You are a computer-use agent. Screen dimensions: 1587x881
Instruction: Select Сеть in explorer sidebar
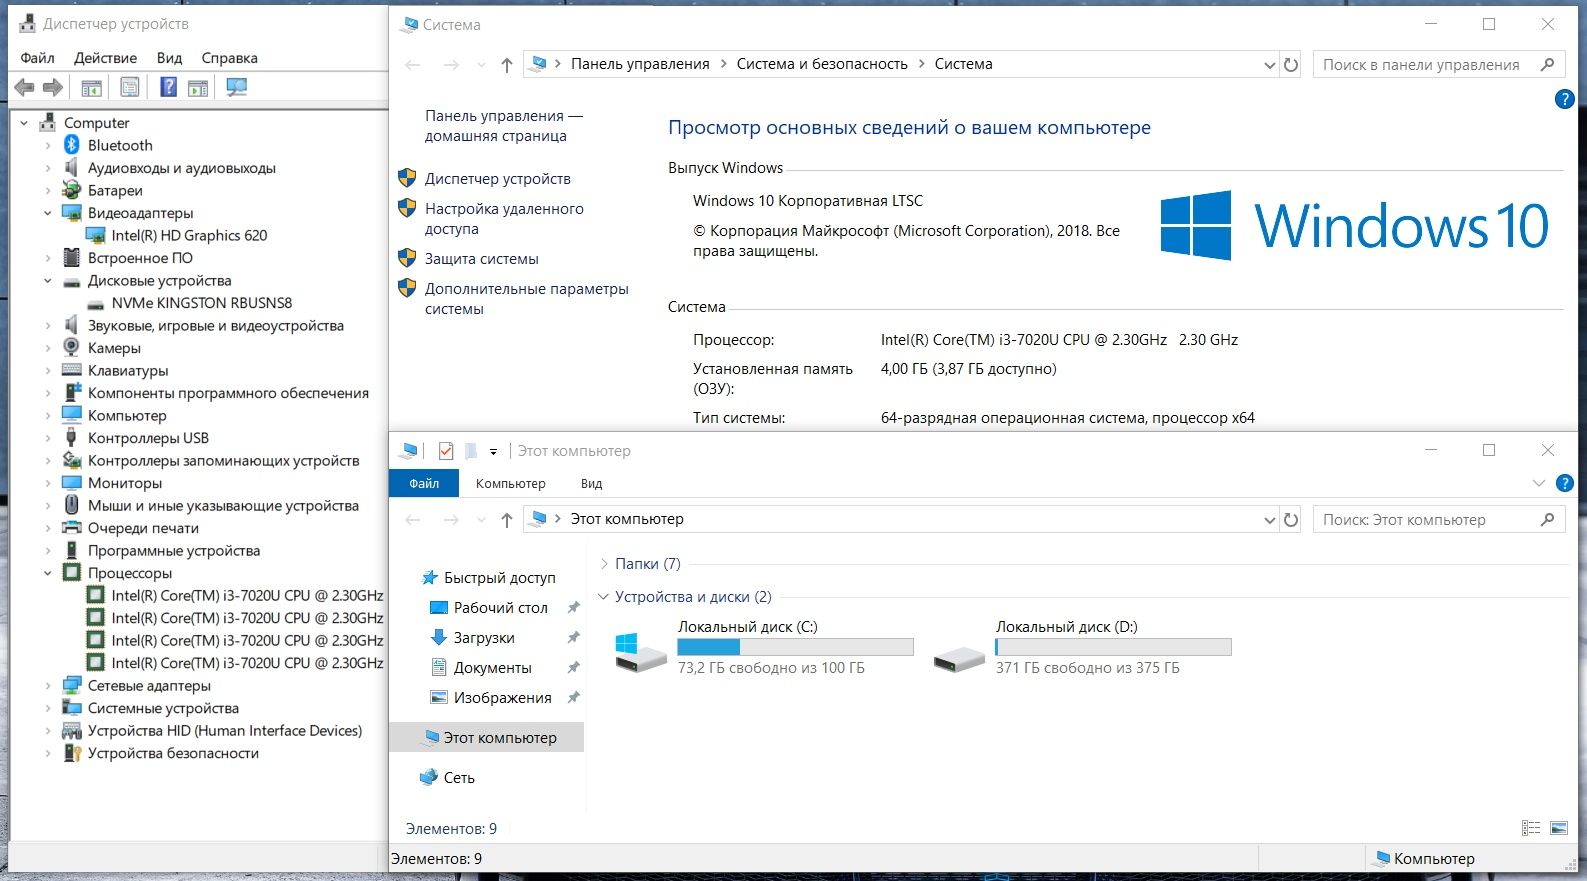[x=459, y=778]
